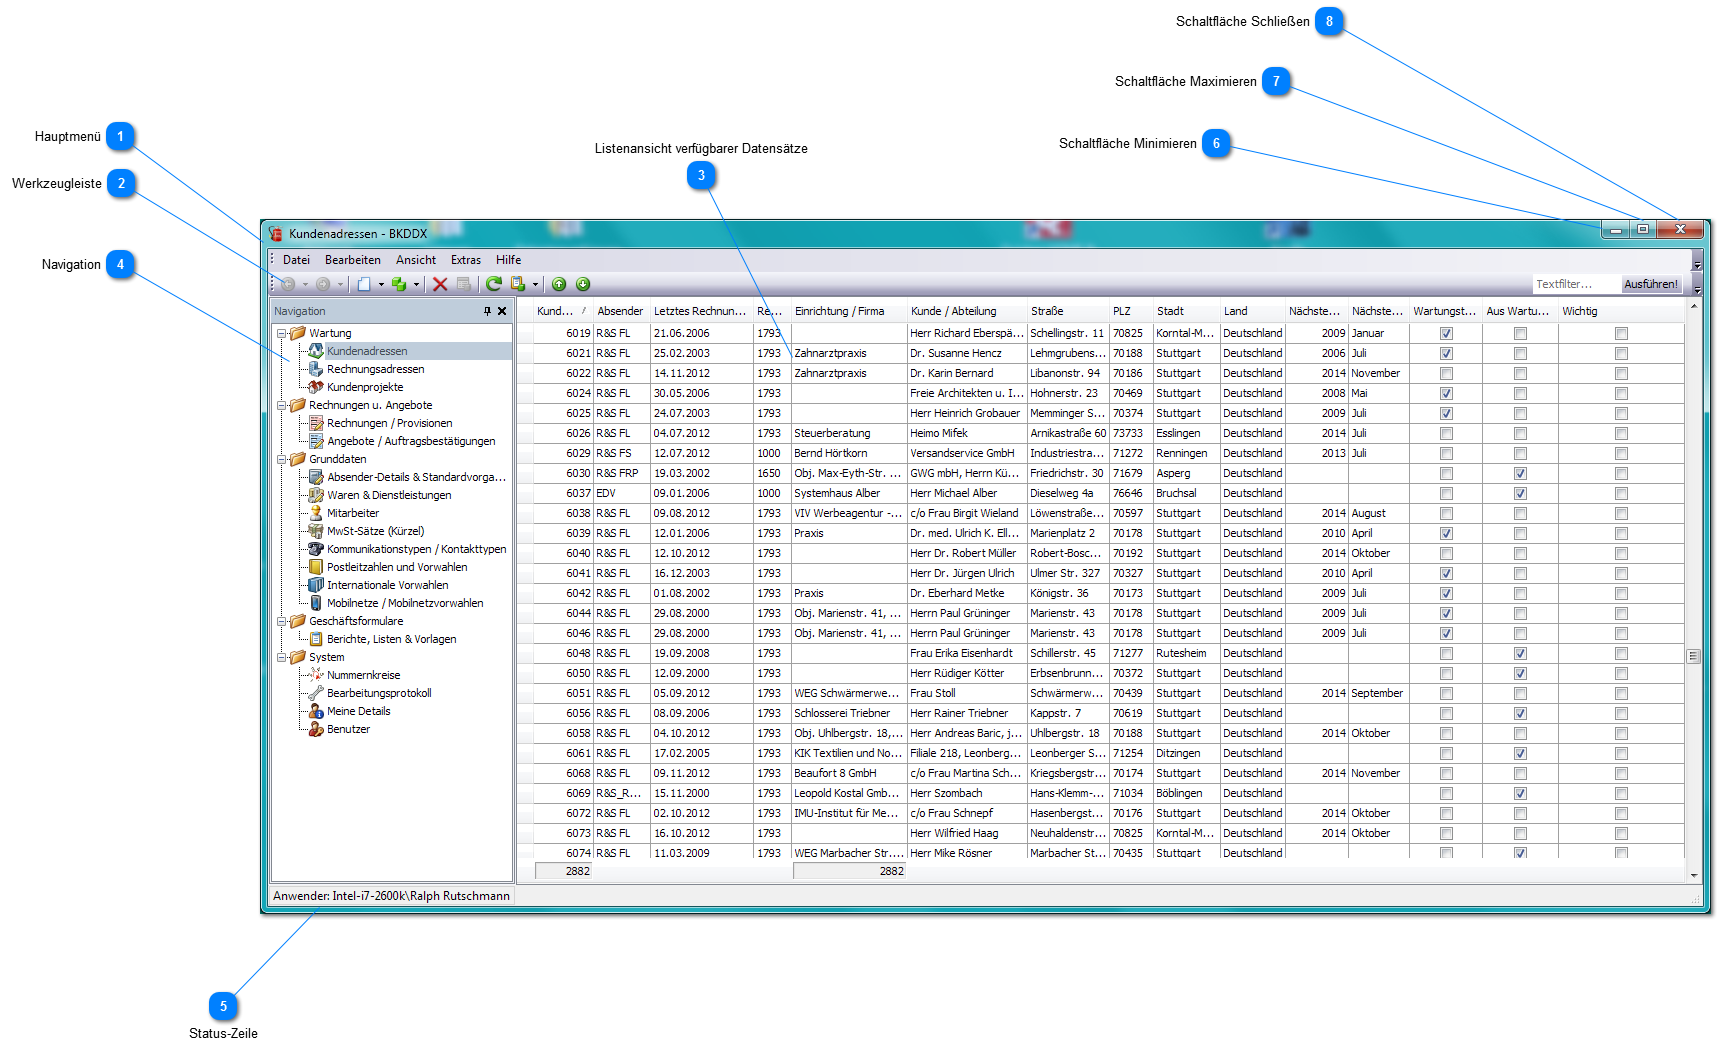Screen dimensions: 1719x1057
Task: Open MwSt-Sätze (Kürzel) entry
Action: click(x=375, y=531)
